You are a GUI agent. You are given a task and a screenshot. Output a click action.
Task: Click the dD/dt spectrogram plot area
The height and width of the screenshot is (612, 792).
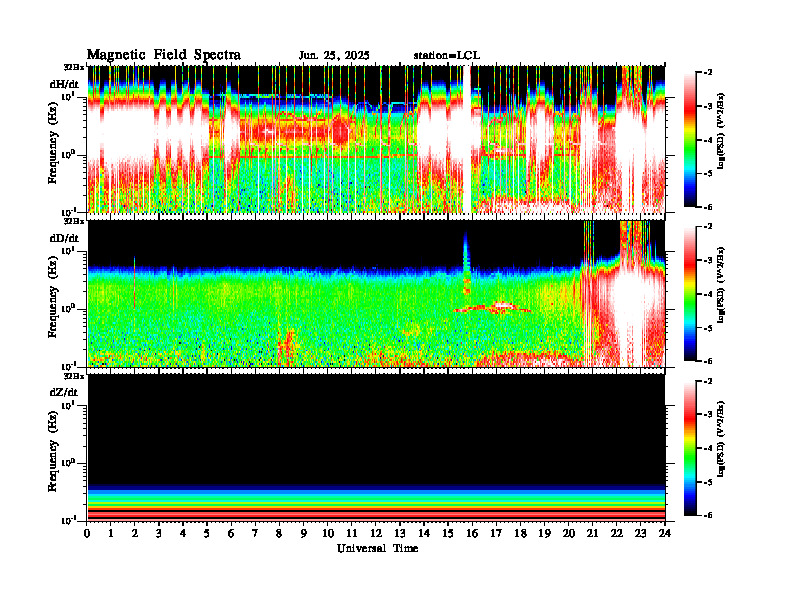click(376, 293)
